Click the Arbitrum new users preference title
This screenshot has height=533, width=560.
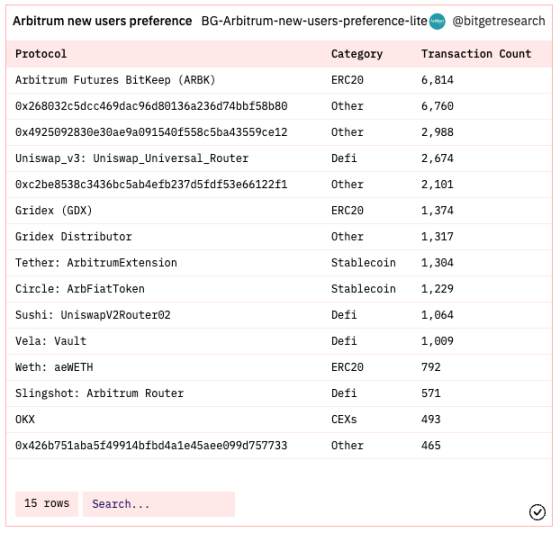pos(102,21)
